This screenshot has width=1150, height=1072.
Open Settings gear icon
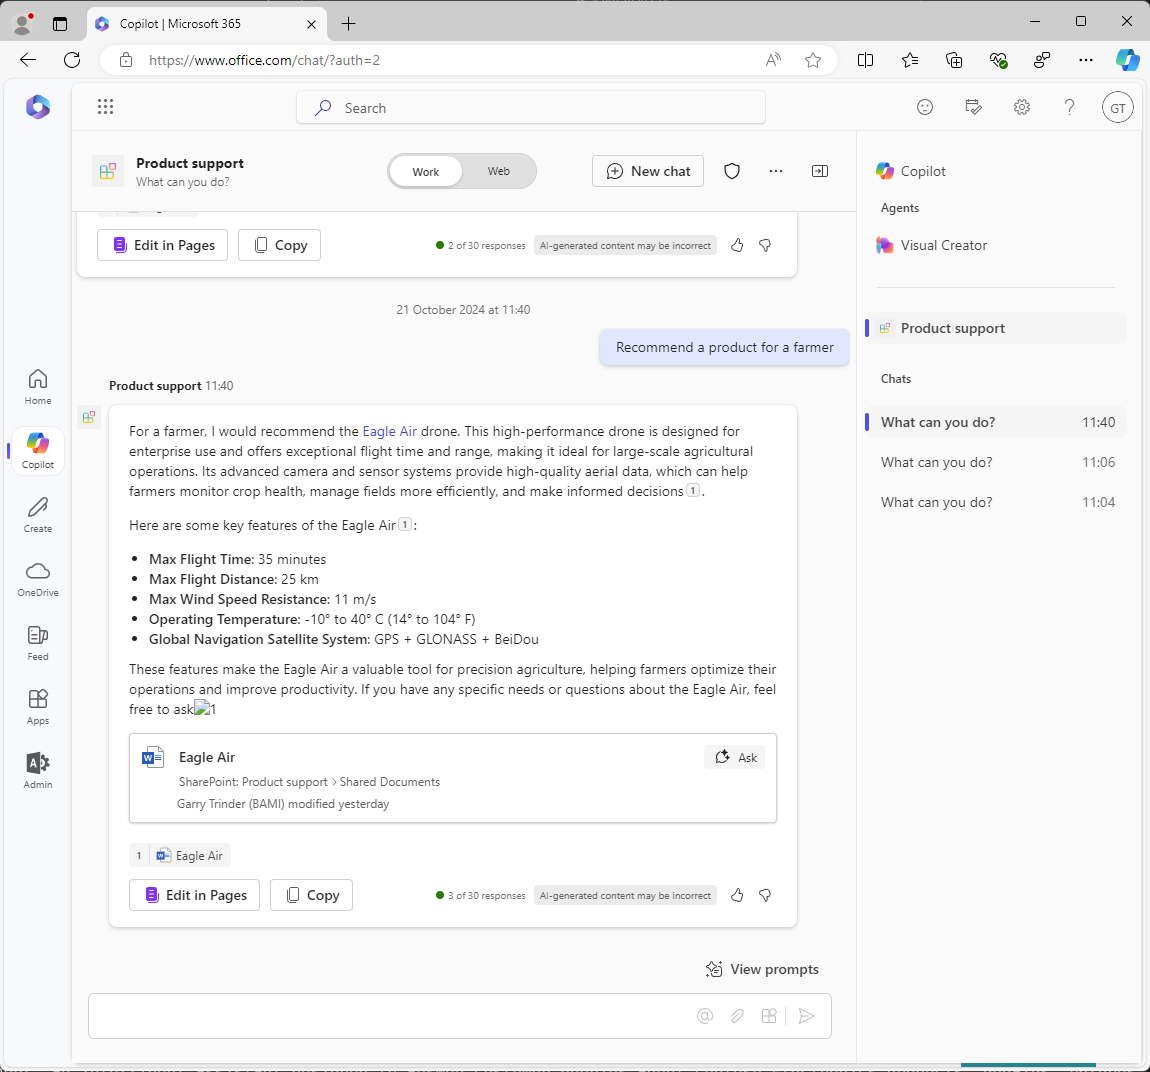pyautogui.click(x=1022, y=108)
